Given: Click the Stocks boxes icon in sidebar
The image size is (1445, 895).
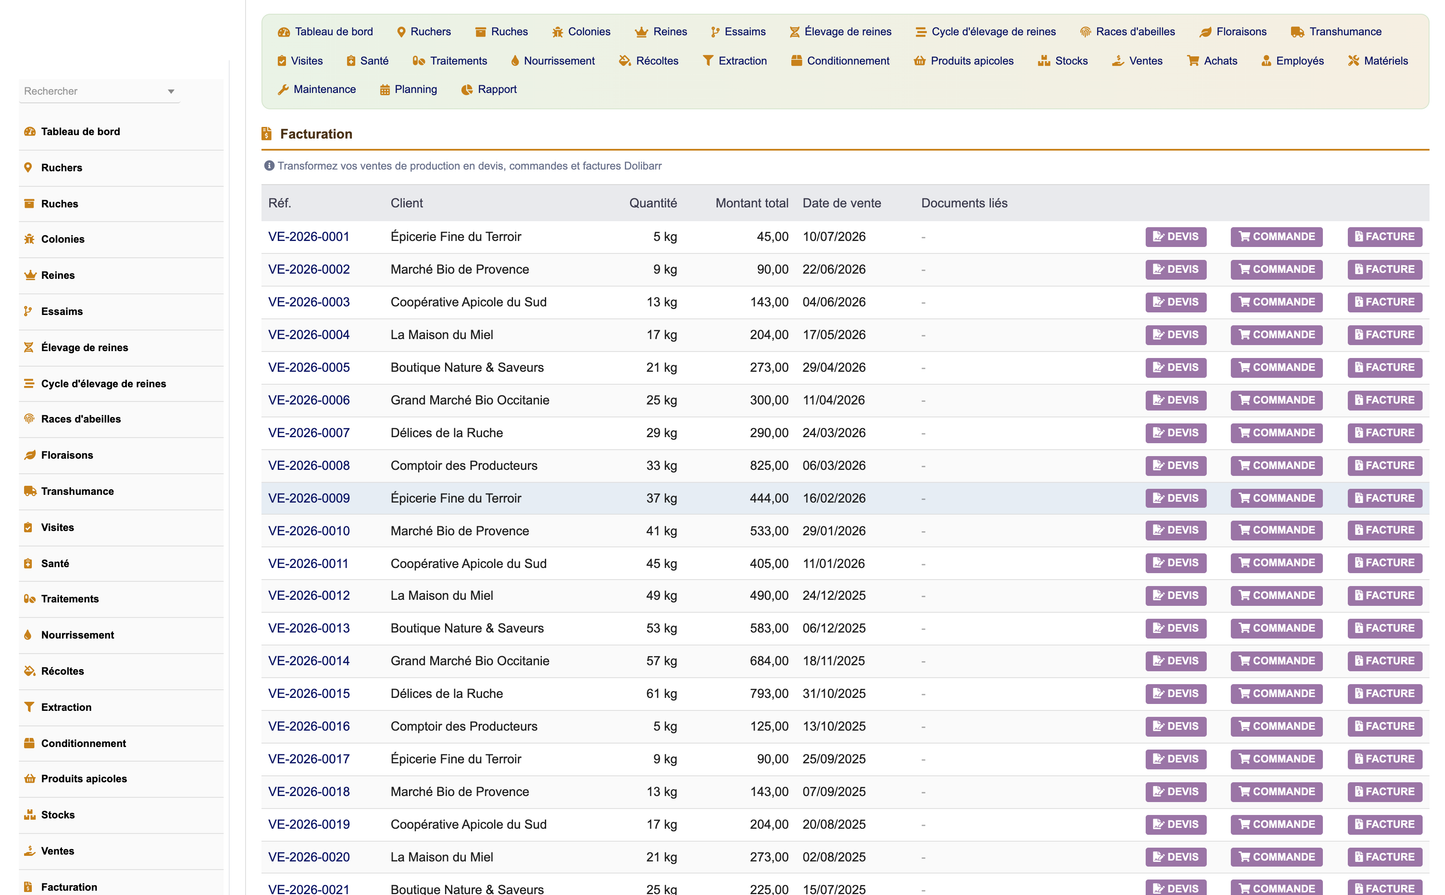Looking at the screenshot, I should (x=29, y=815).
